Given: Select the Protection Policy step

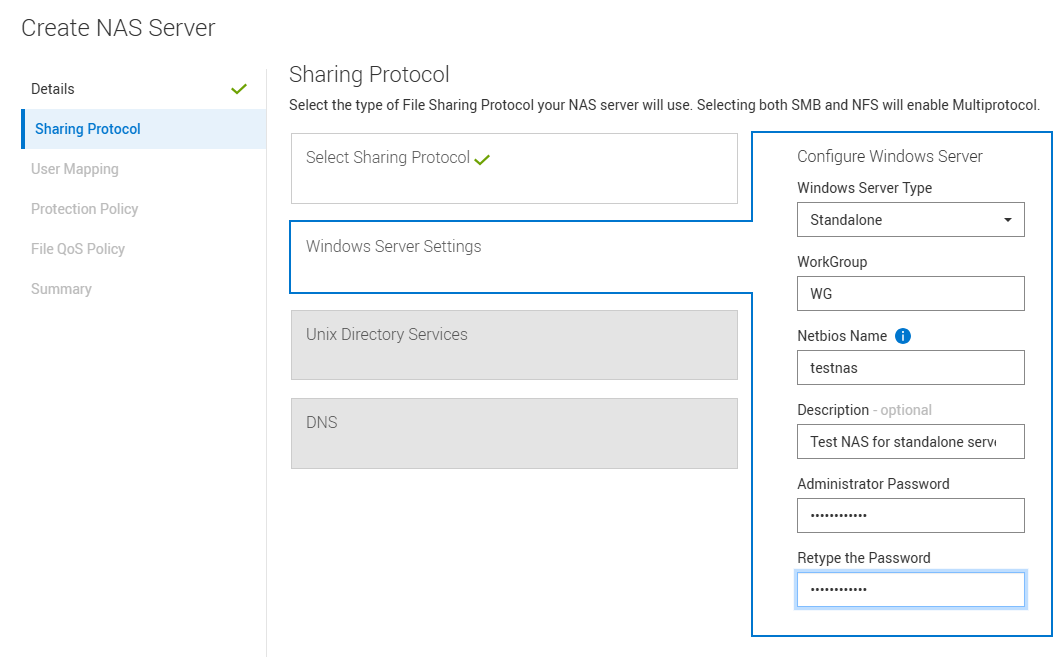Looking at the screenshot, I should [83, 208].
